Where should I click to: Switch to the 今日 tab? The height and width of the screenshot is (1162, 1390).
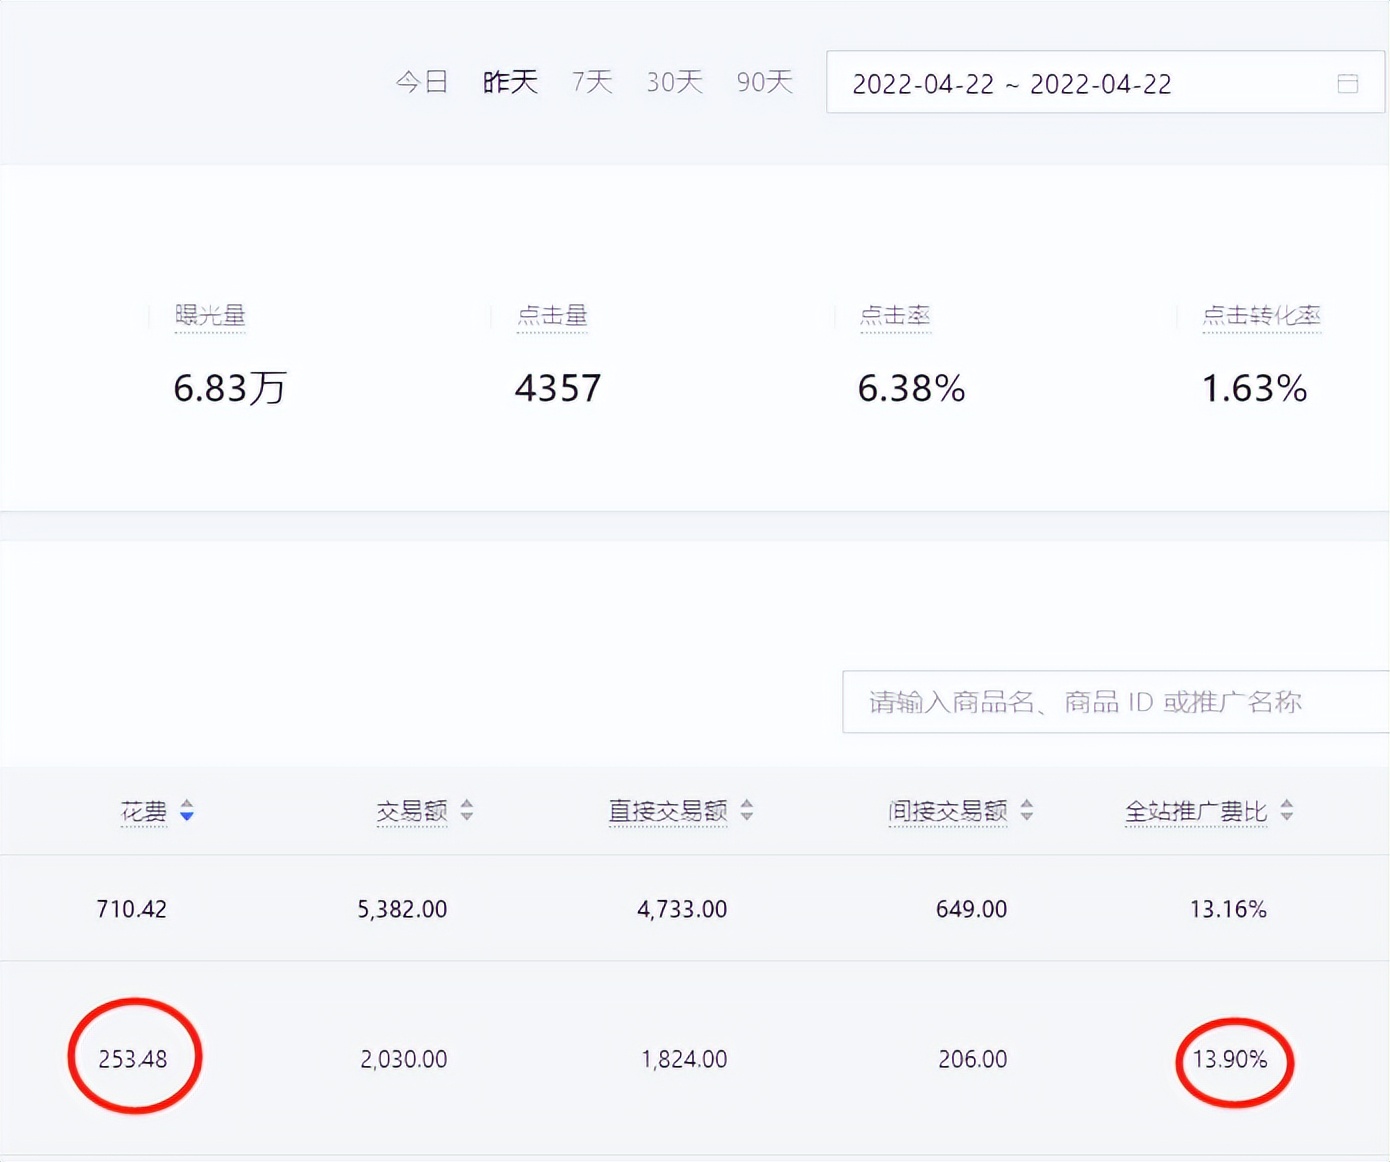(x=421, y=83)
